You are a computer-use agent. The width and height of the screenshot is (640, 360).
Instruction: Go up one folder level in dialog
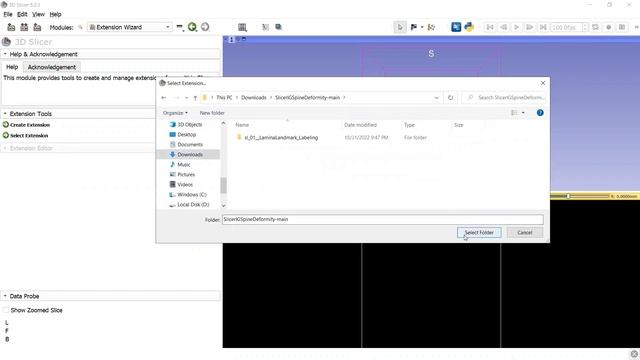[195, 98]
